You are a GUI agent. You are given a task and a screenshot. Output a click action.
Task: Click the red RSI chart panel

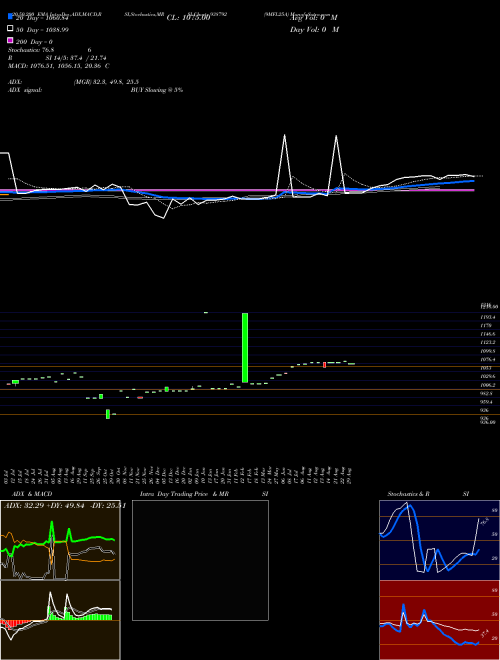(439, 620)
